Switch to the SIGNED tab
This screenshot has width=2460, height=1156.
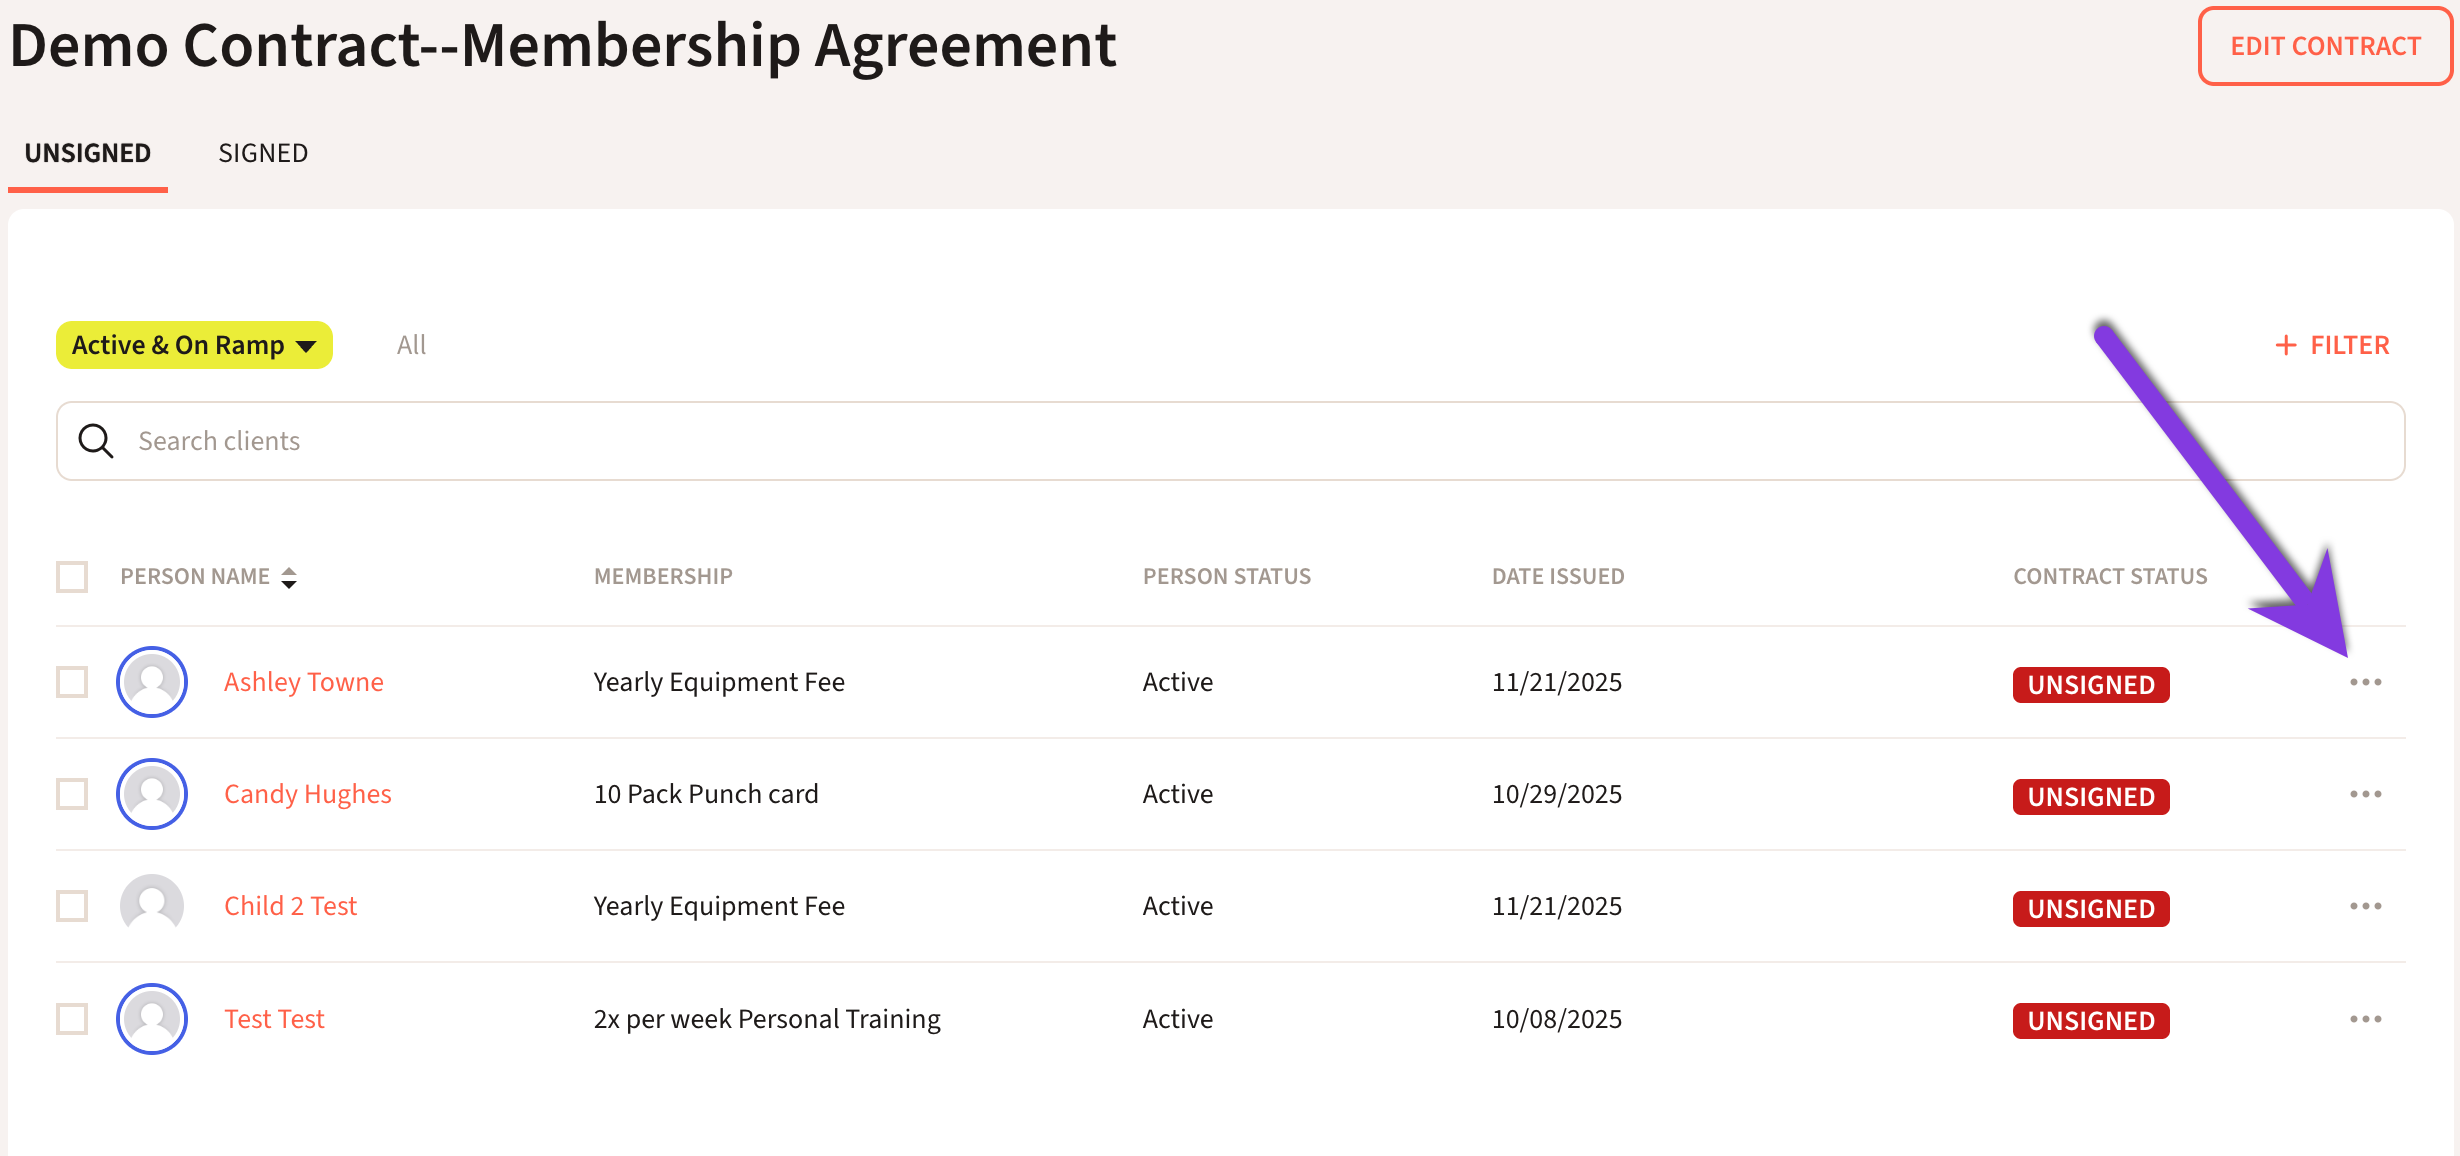[263, 153]
